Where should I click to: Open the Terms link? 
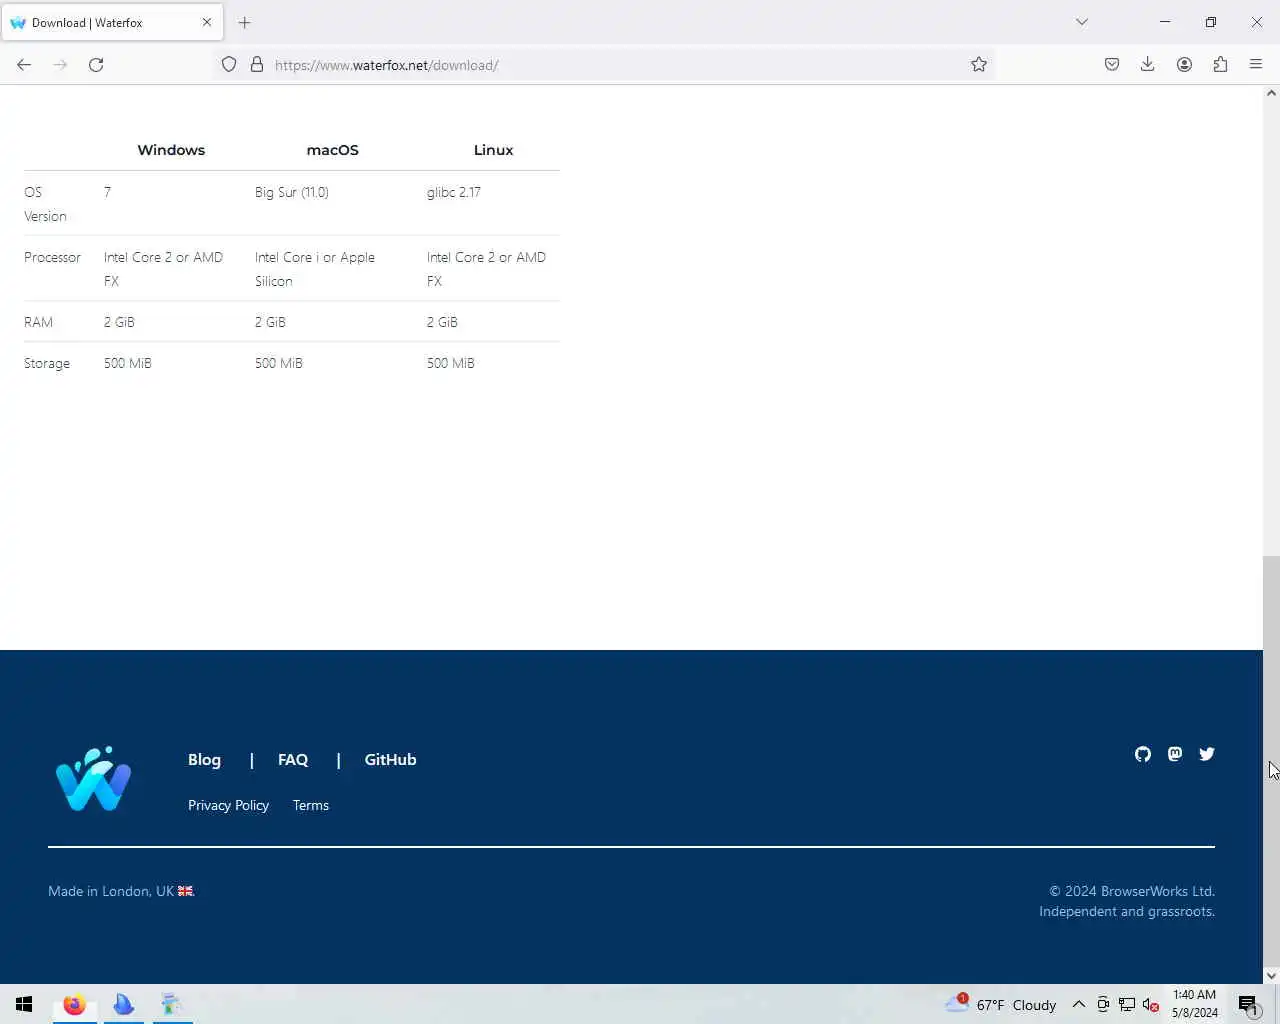coord(311,806)
